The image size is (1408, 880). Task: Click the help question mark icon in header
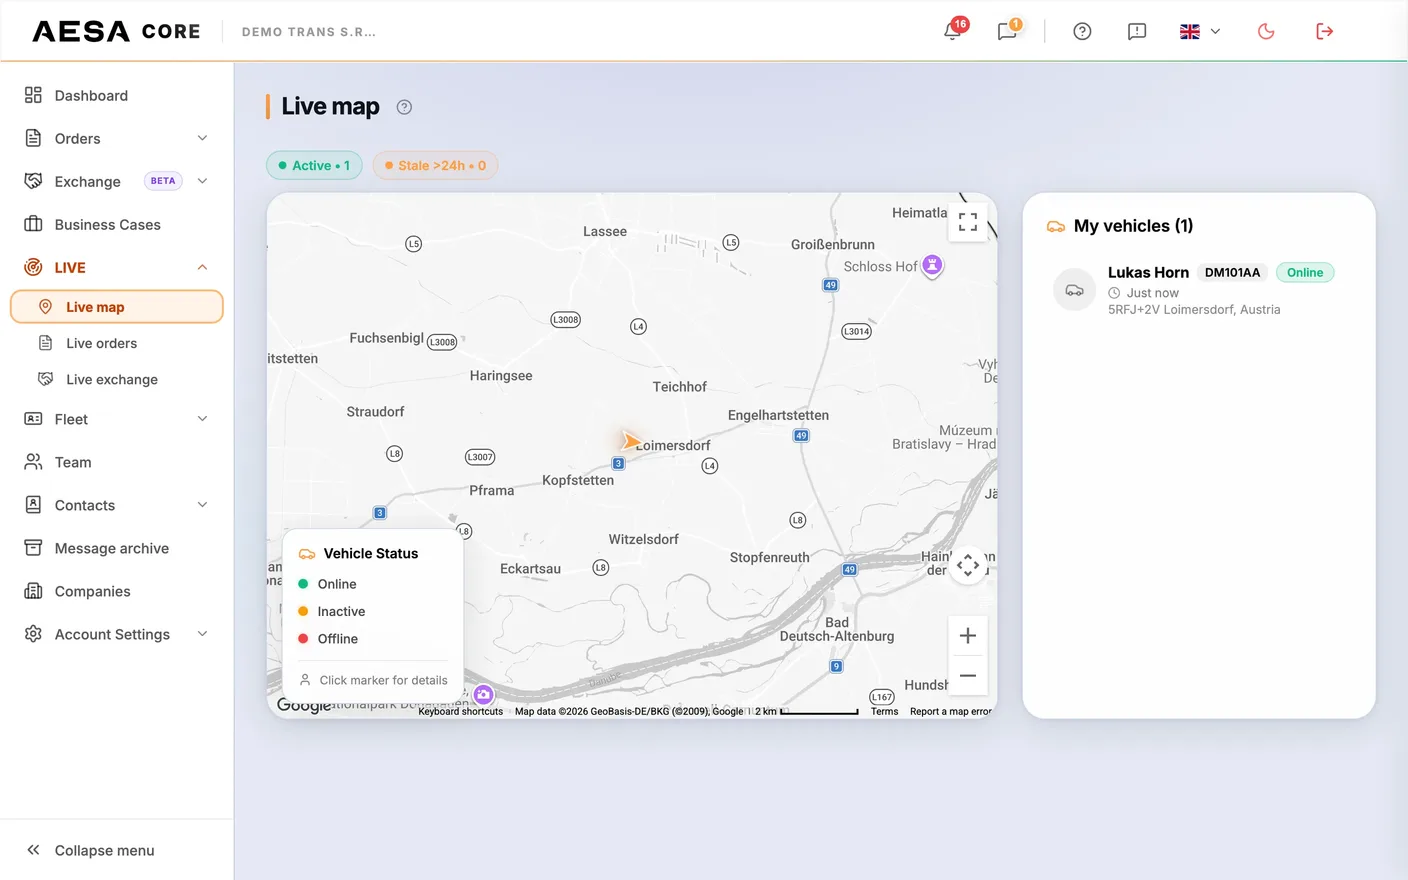(1082, 31)
